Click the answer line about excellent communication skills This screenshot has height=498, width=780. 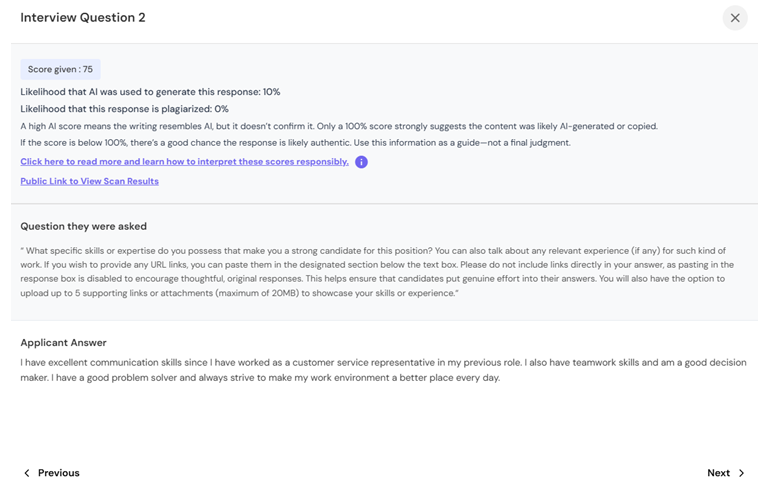(x=384, y=363)
